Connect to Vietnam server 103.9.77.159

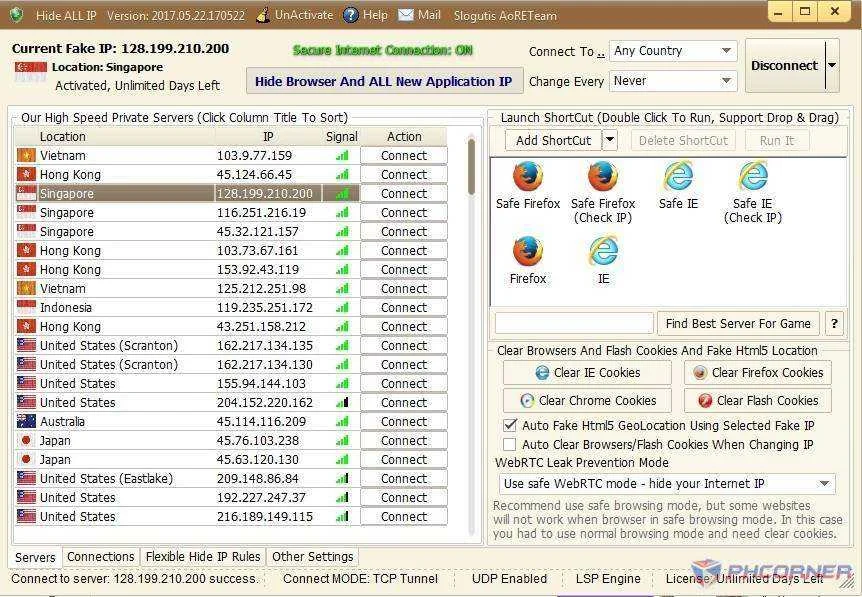pos(404,156)
